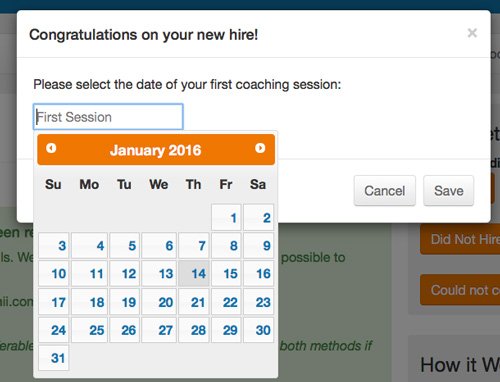Cancel the coaching session dialog

[385, 191]
